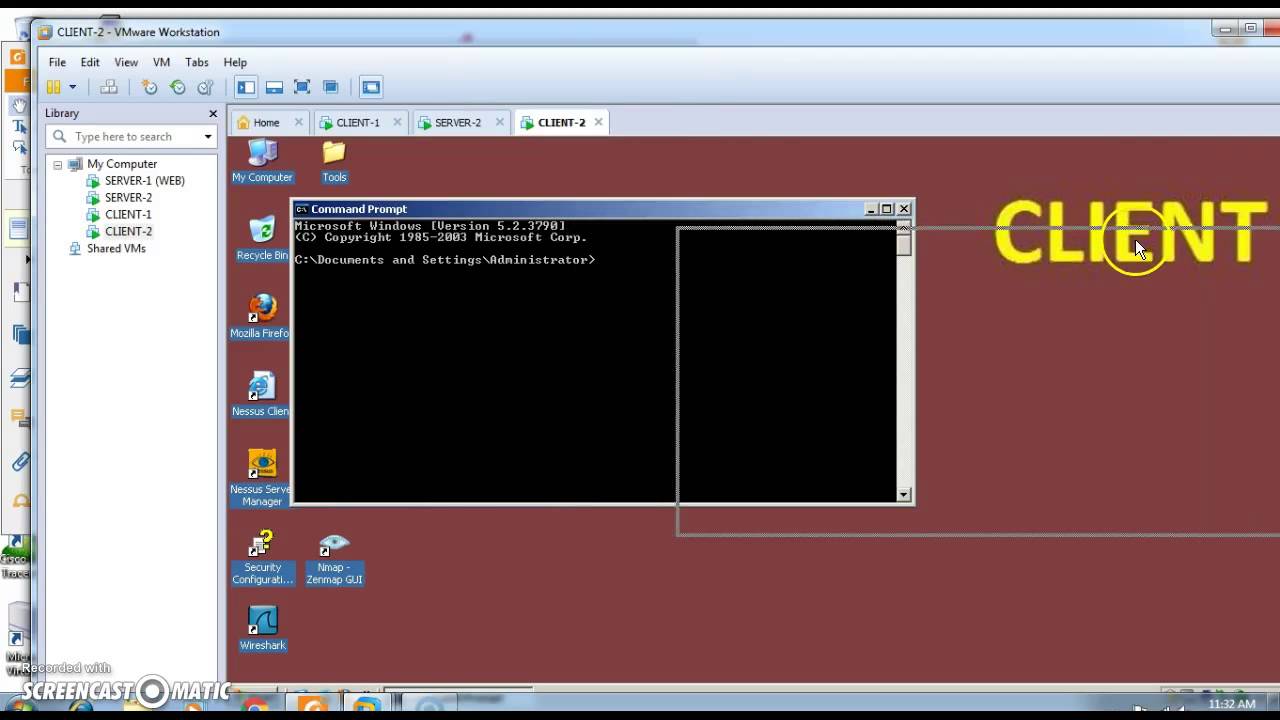
Task: Click the 11:32 AM taskbar clock
Action: click(x=1231, y=705)
